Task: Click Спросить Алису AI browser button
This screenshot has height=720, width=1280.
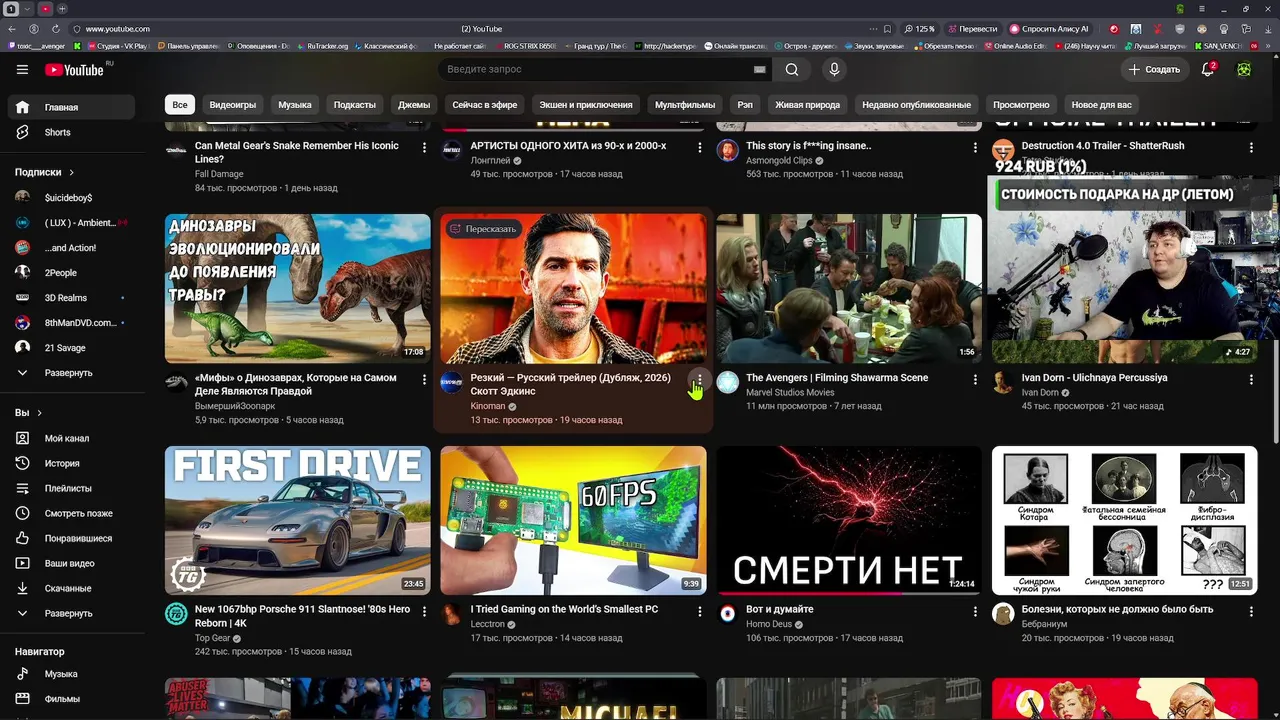Action: (x=1049, y=29)
